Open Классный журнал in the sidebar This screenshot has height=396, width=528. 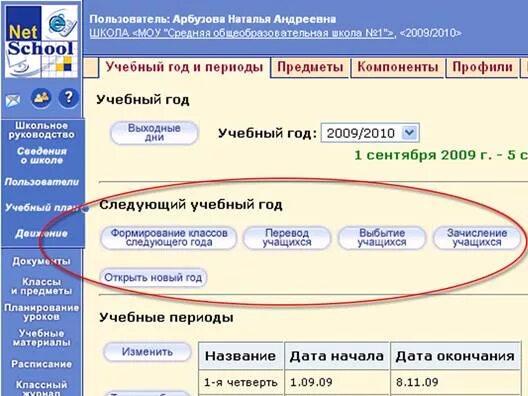[x=41, y=389]
